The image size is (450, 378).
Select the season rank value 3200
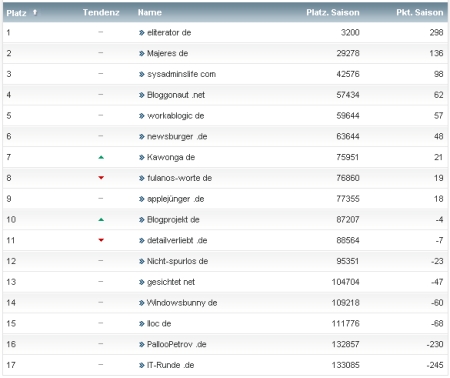pos(350,33)
